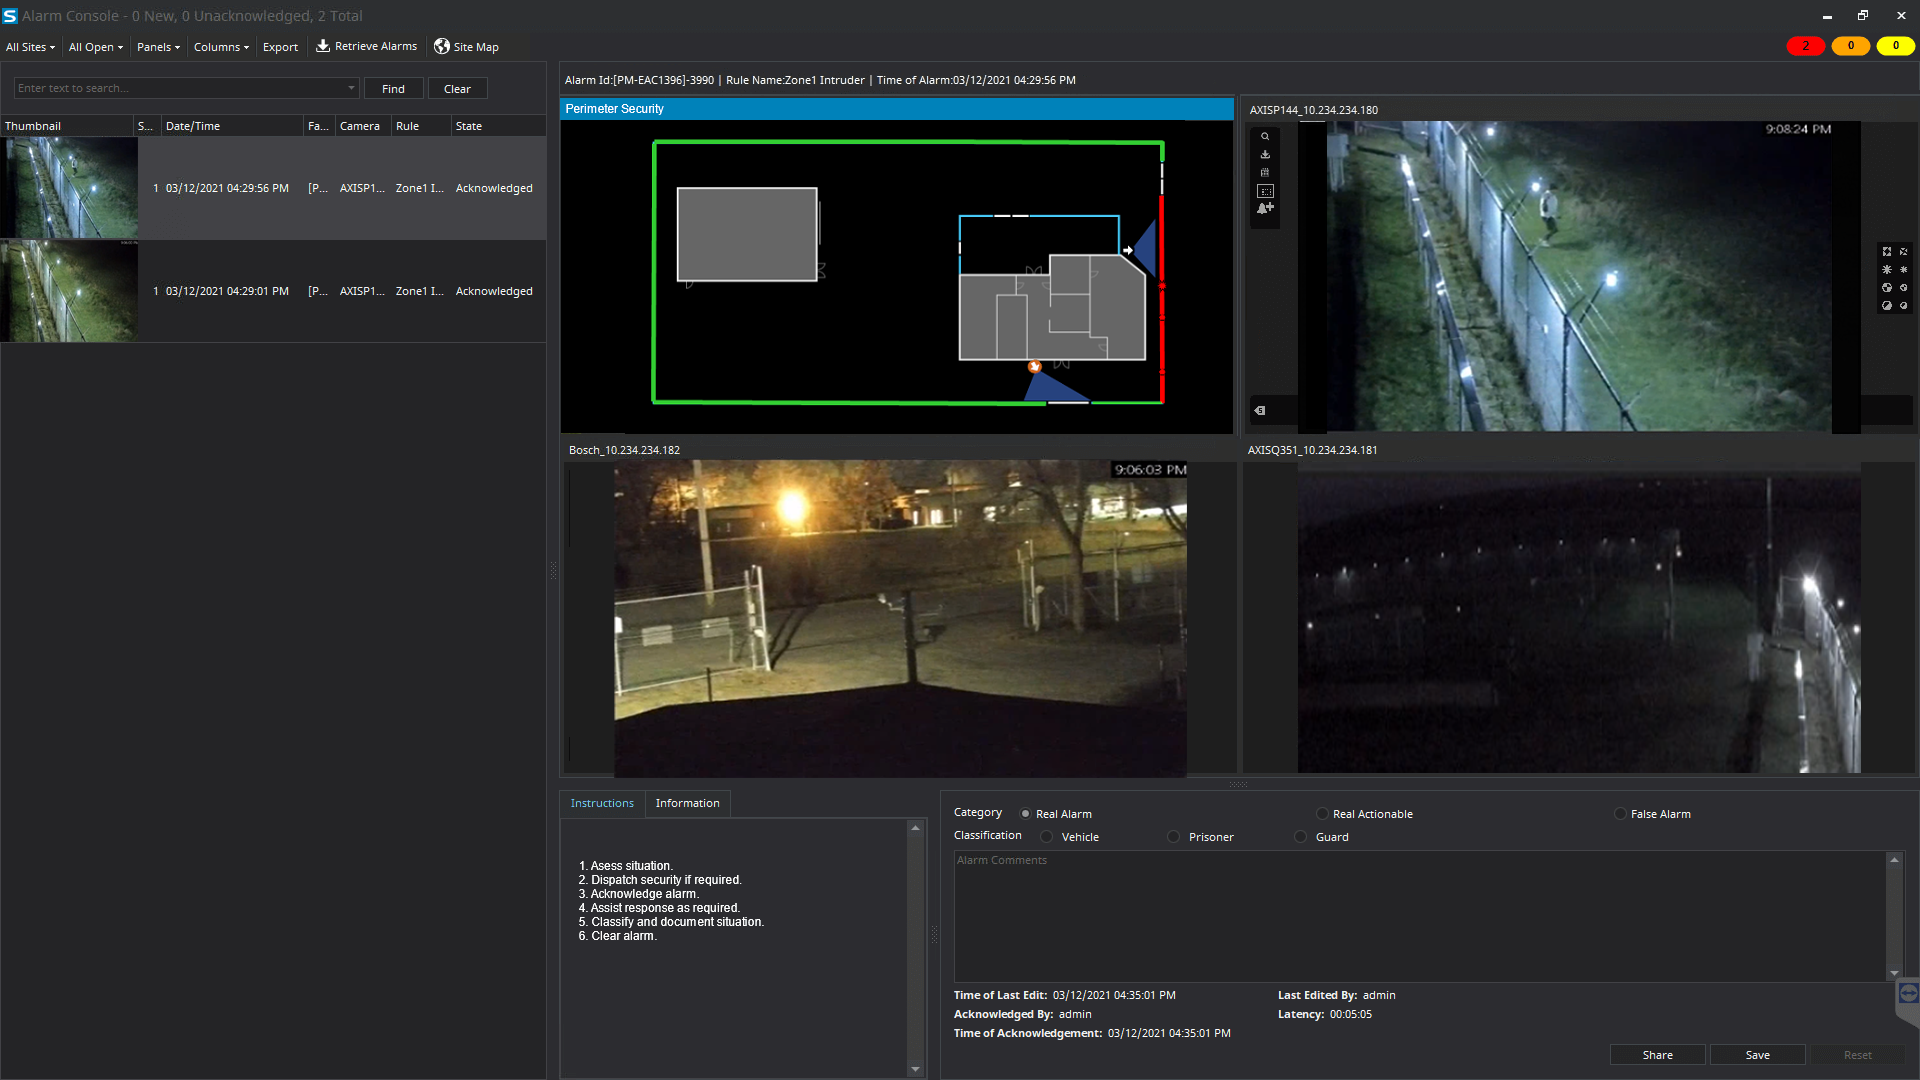The height and width of the screenshot is (1080, 1920).
Task: Click the export video download icon
Action: (x=1265, y=154)
